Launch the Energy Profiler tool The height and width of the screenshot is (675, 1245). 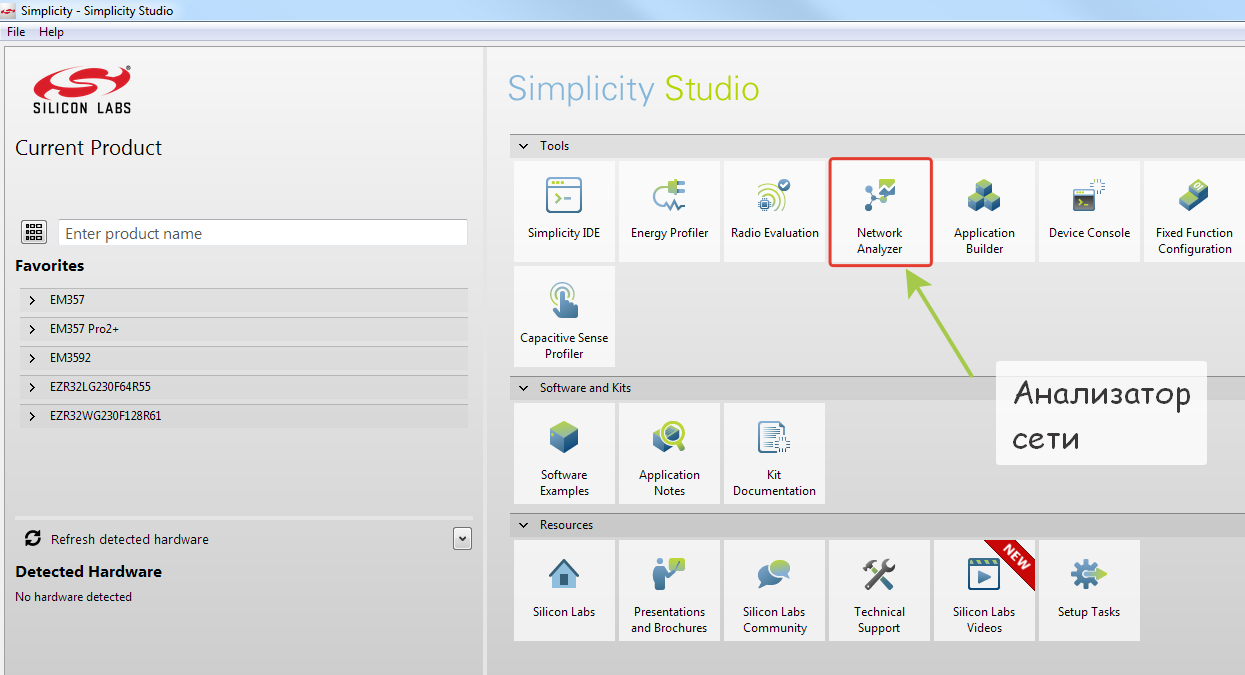click(669, 212)
